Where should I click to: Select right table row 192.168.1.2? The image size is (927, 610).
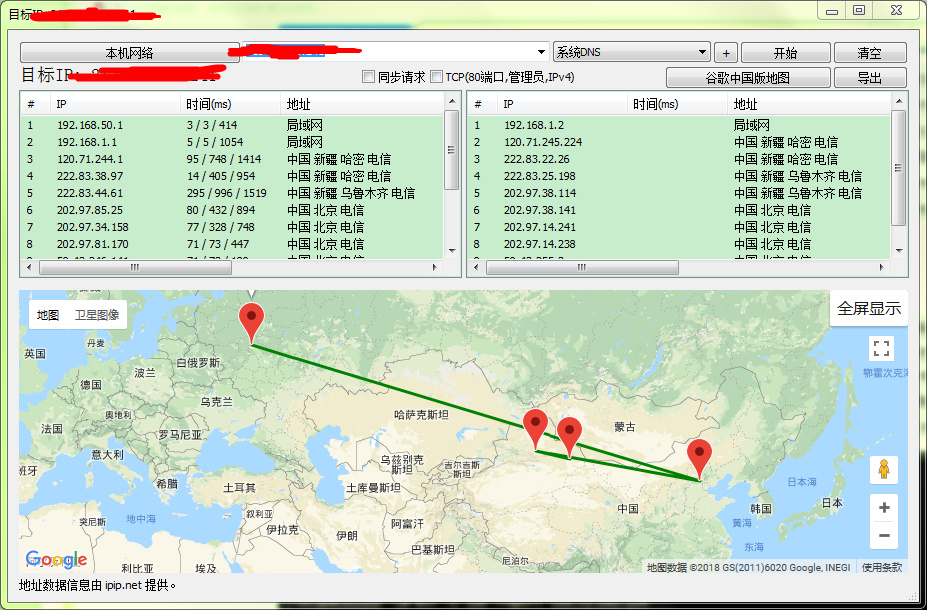pos(679,125)
